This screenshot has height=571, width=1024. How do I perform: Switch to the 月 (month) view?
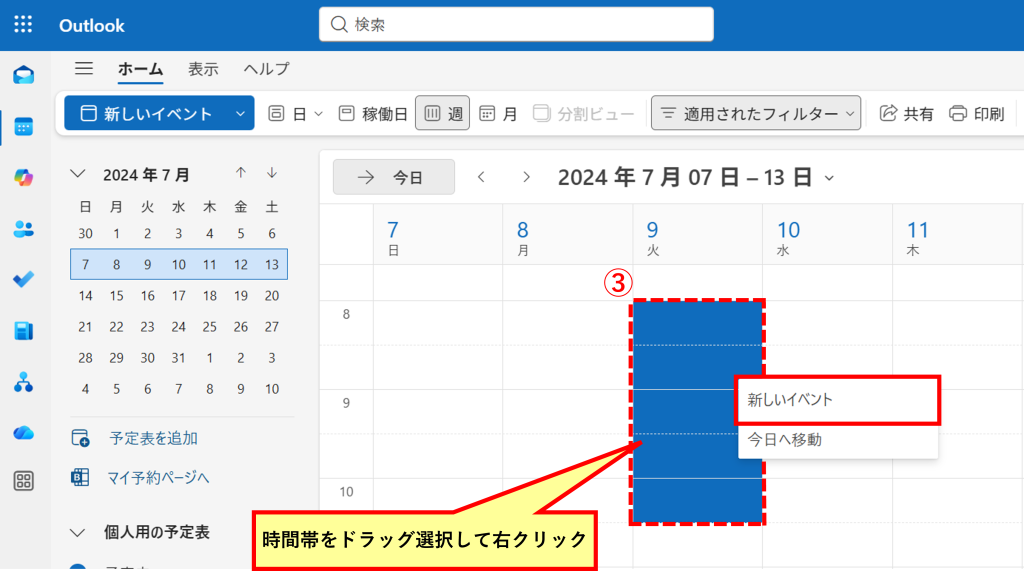[498, 114]
